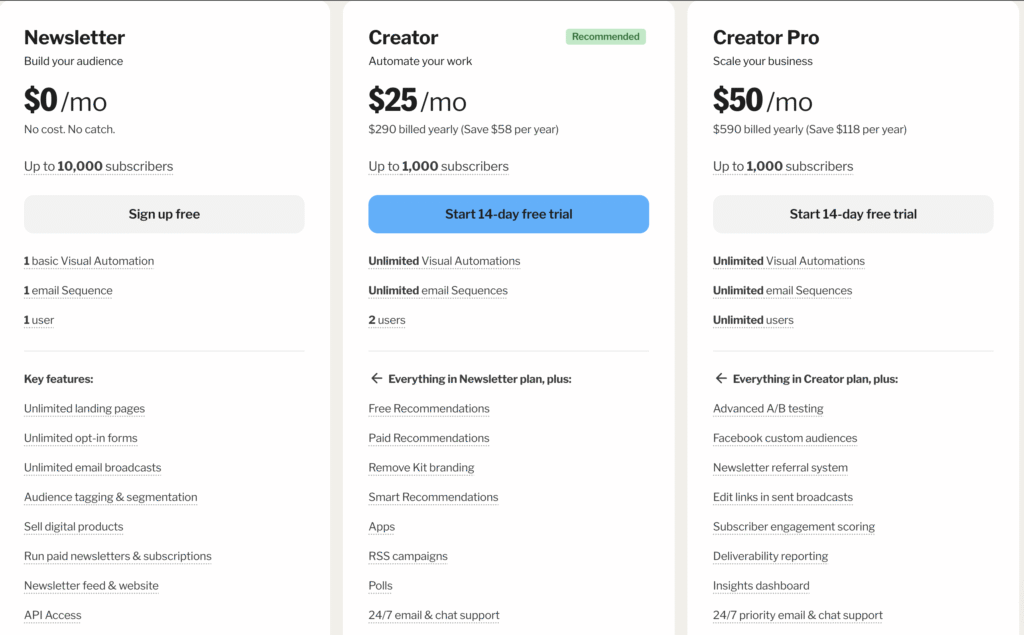Open the Audience tagging & segmentation link
The height and width of the screenshot is (635, 1024).
110,497
